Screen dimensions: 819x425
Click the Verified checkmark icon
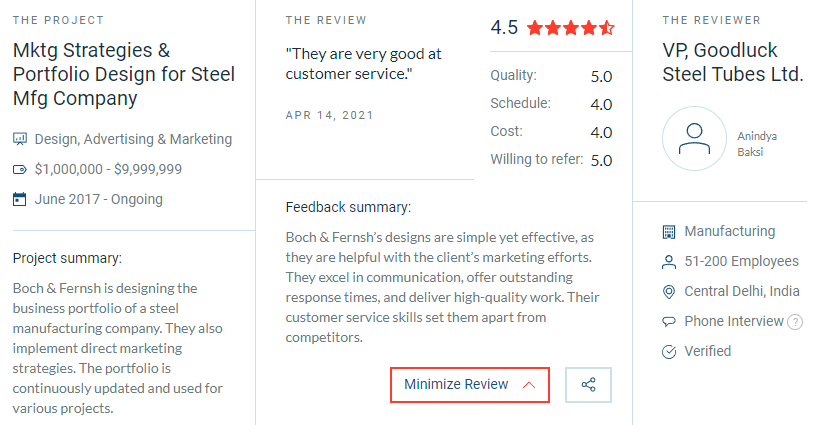tap(669, 351)
